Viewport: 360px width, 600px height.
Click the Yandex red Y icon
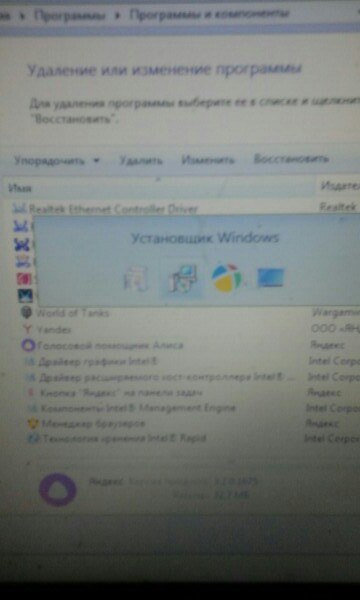[x=27, y=329]
